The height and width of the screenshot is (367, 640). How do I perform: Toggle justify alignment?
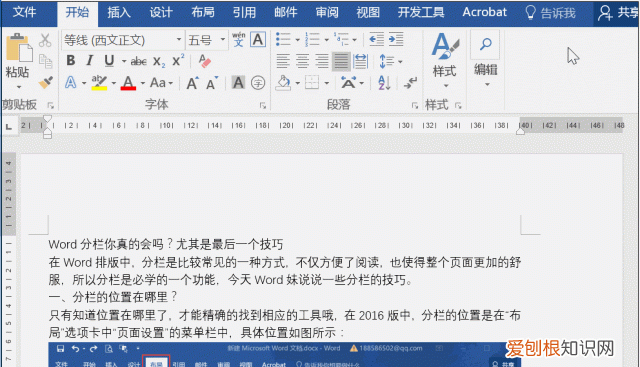click(x=341, y=61)
